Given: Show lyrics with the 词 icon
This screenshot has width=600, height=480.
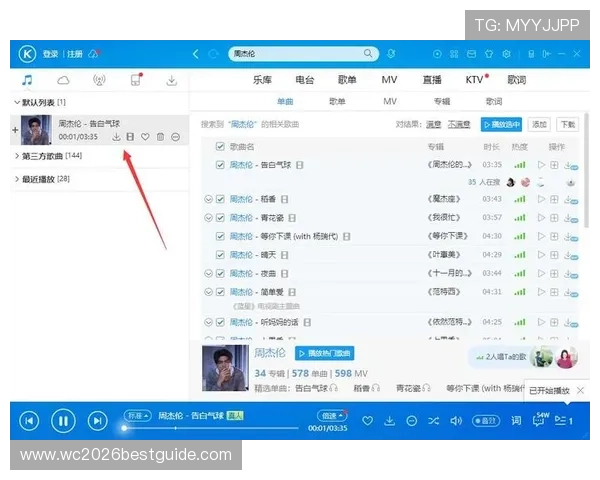Looking at the screenshot, I should (516, 421).
